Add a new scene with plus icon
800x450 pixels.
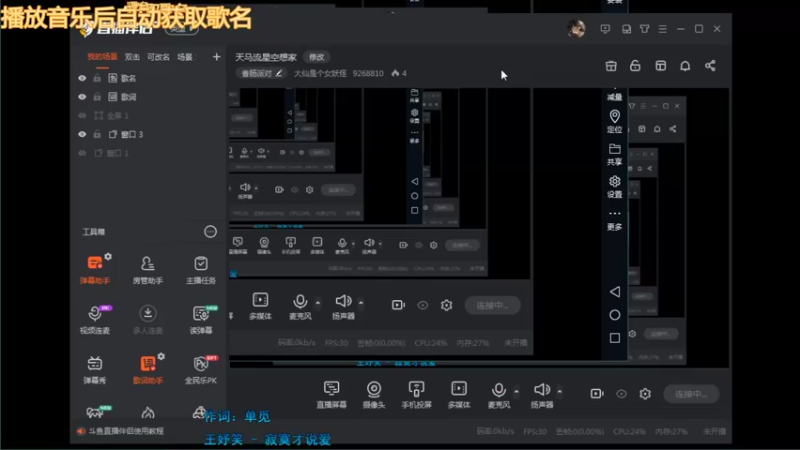(x=216, y=57)
